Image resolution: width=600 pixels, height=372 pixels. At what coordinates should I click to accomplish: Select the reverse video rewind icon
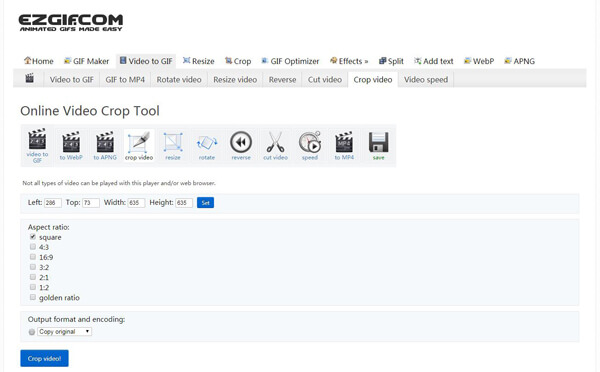tap(241, 145)
